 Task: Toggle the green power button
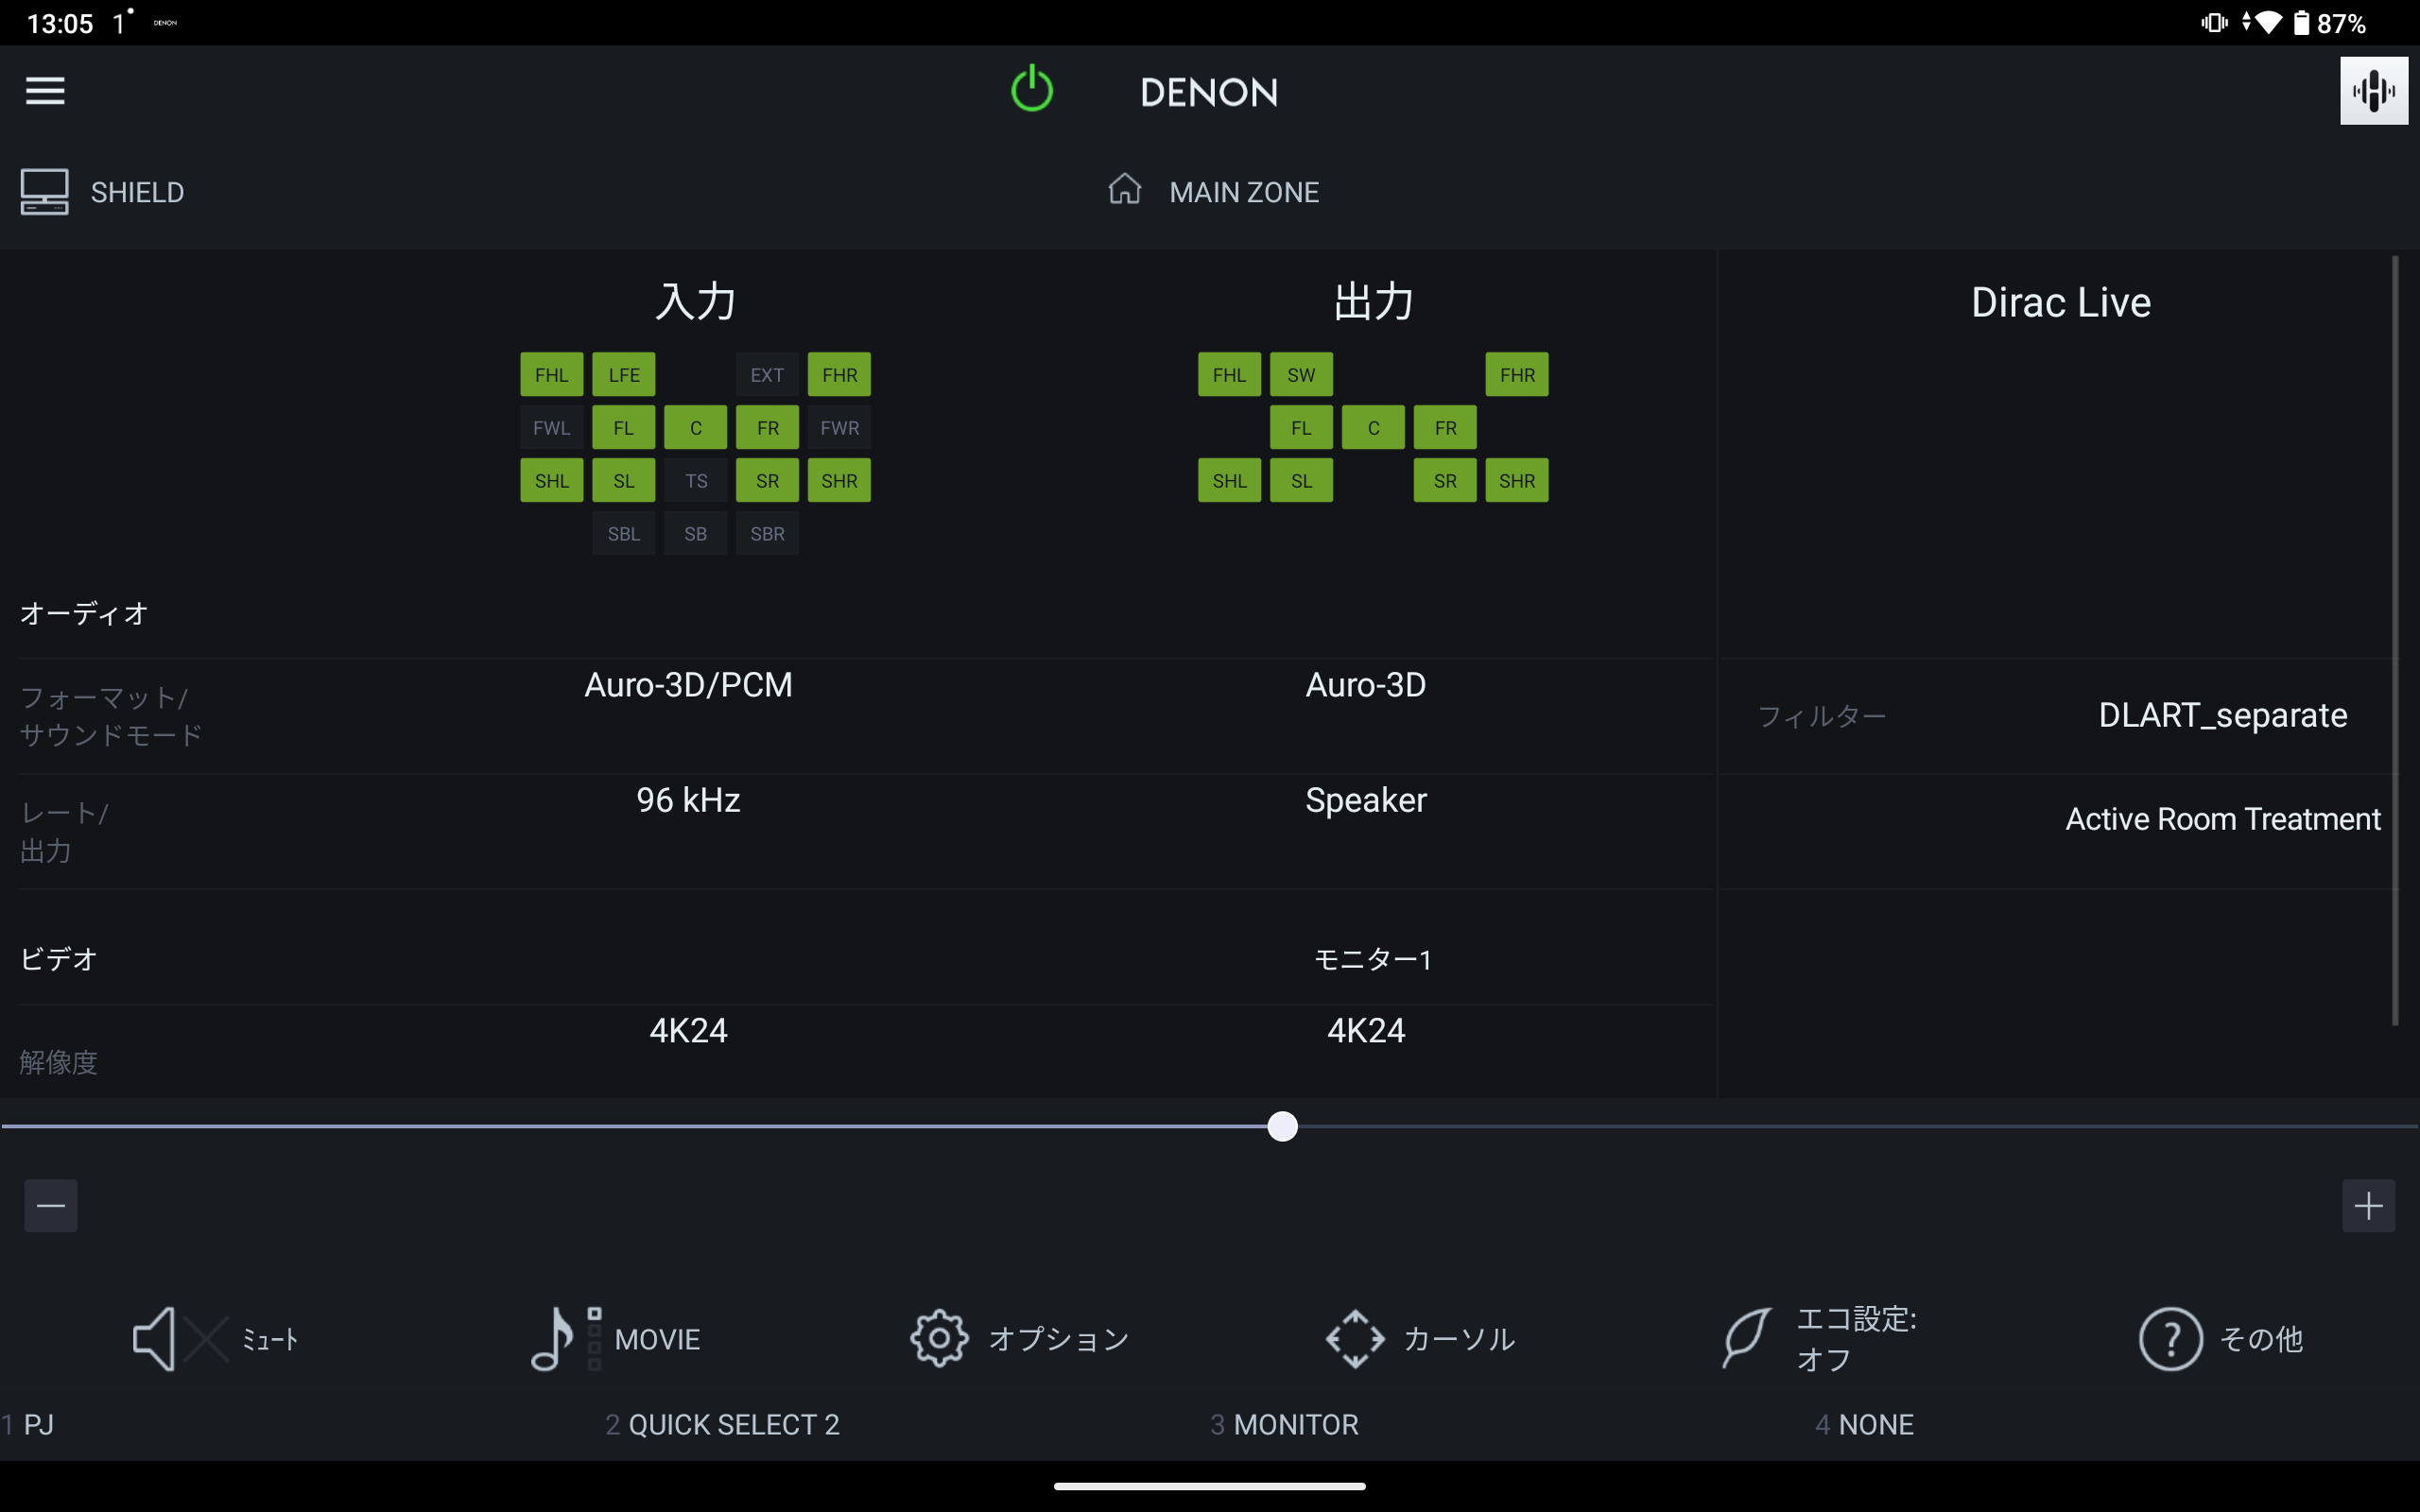coord(1031,90)
